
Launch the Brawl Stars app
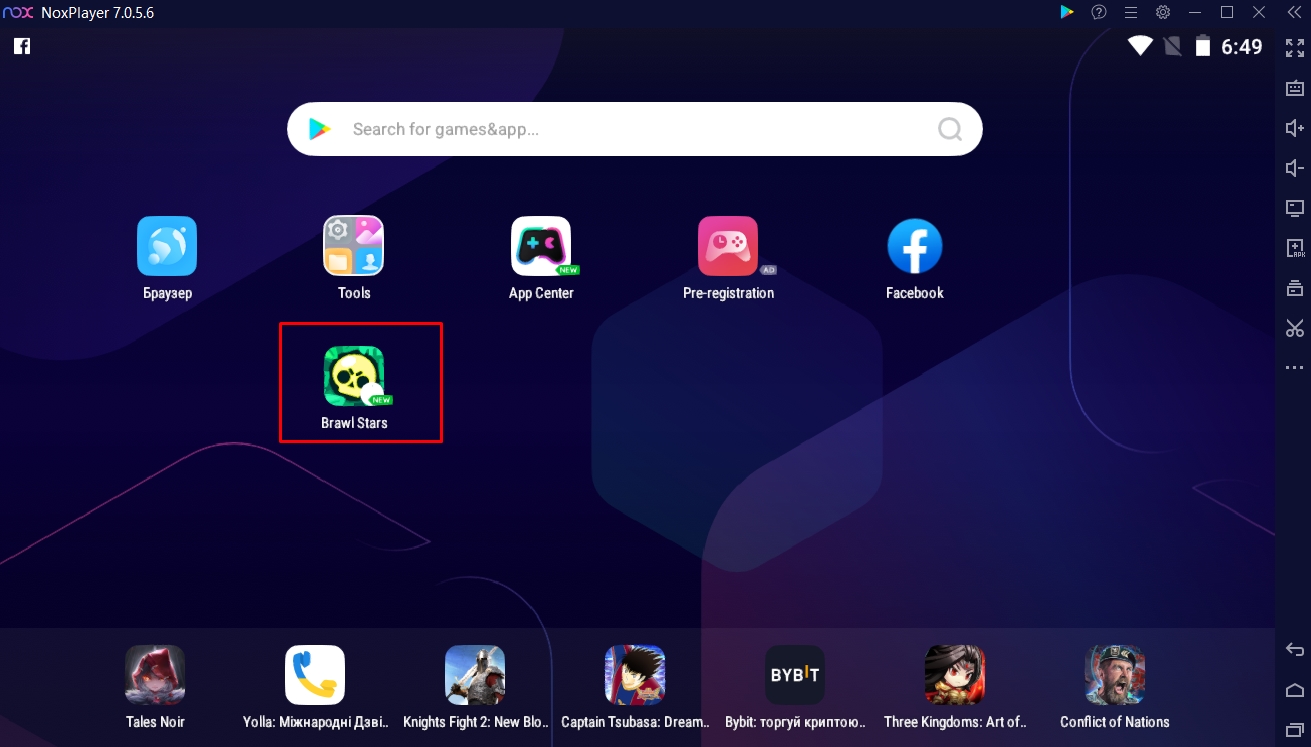point(354,376)
